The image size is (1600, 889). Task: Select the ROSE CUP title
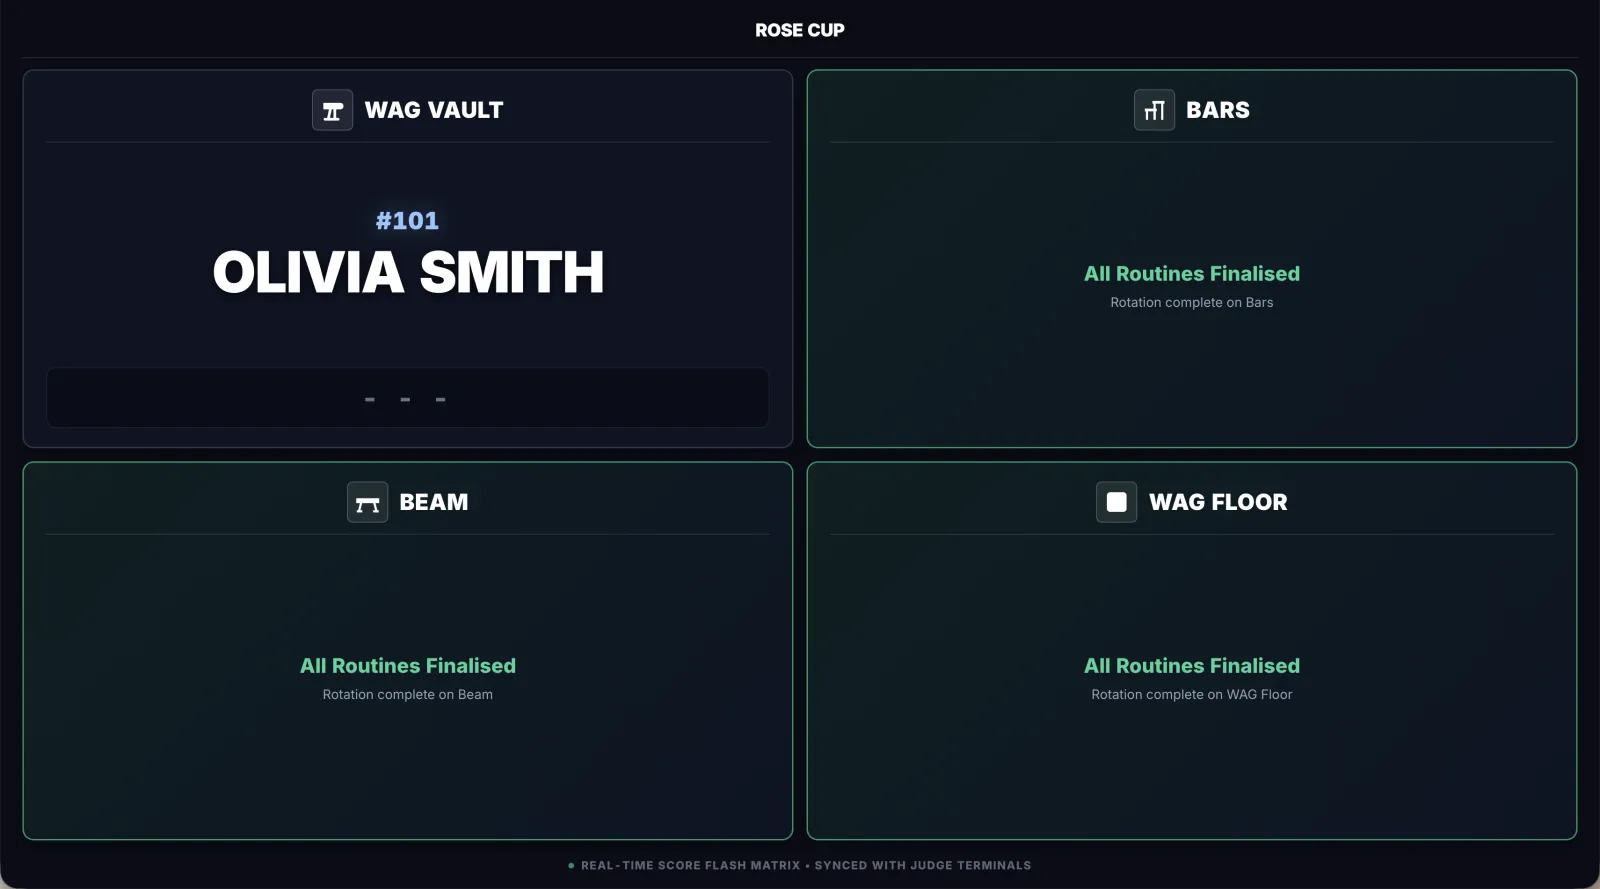click(x=800, y=30)
